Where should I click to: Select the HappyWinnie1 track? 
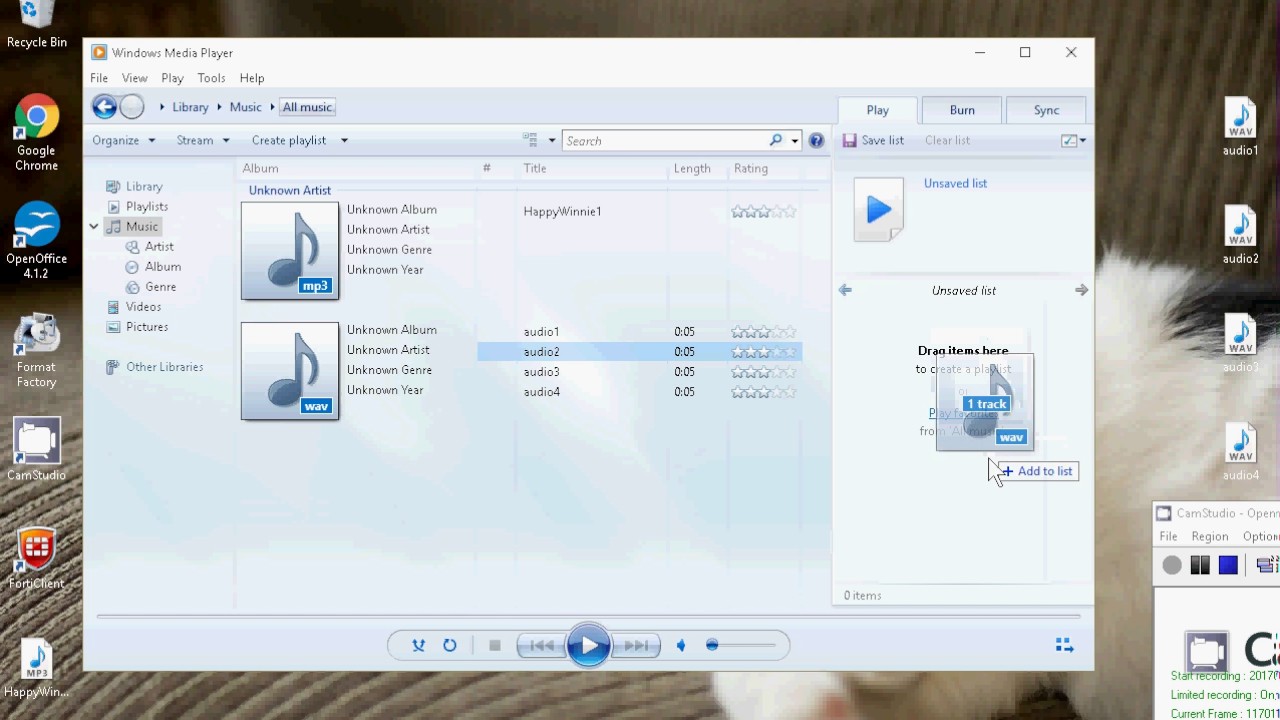pos(562,212)
